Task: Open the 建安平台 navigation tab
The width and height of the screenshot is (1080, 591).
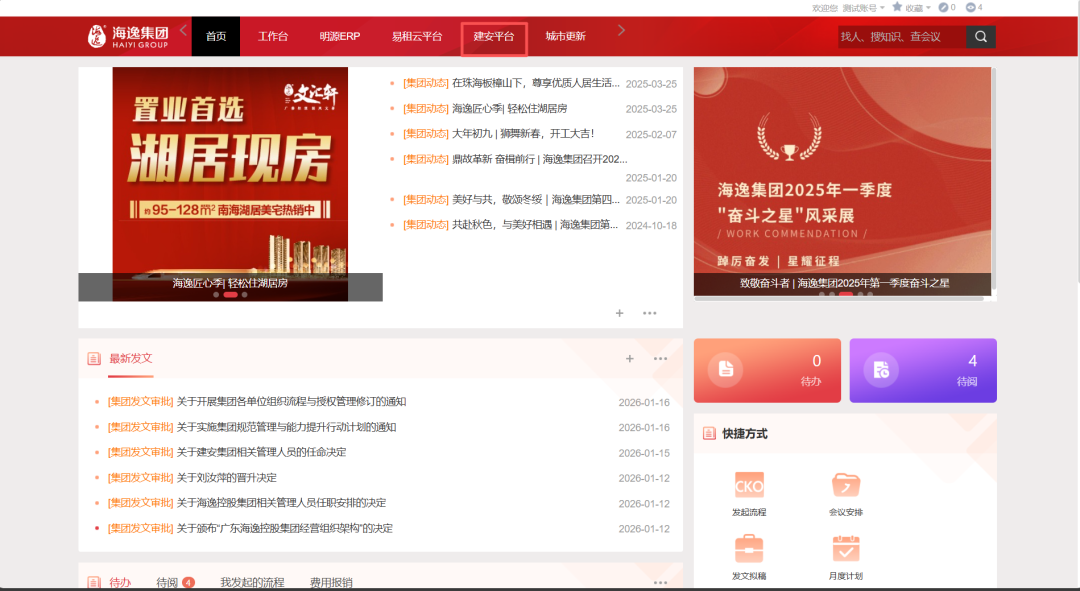Action: [x=494, y=37]
